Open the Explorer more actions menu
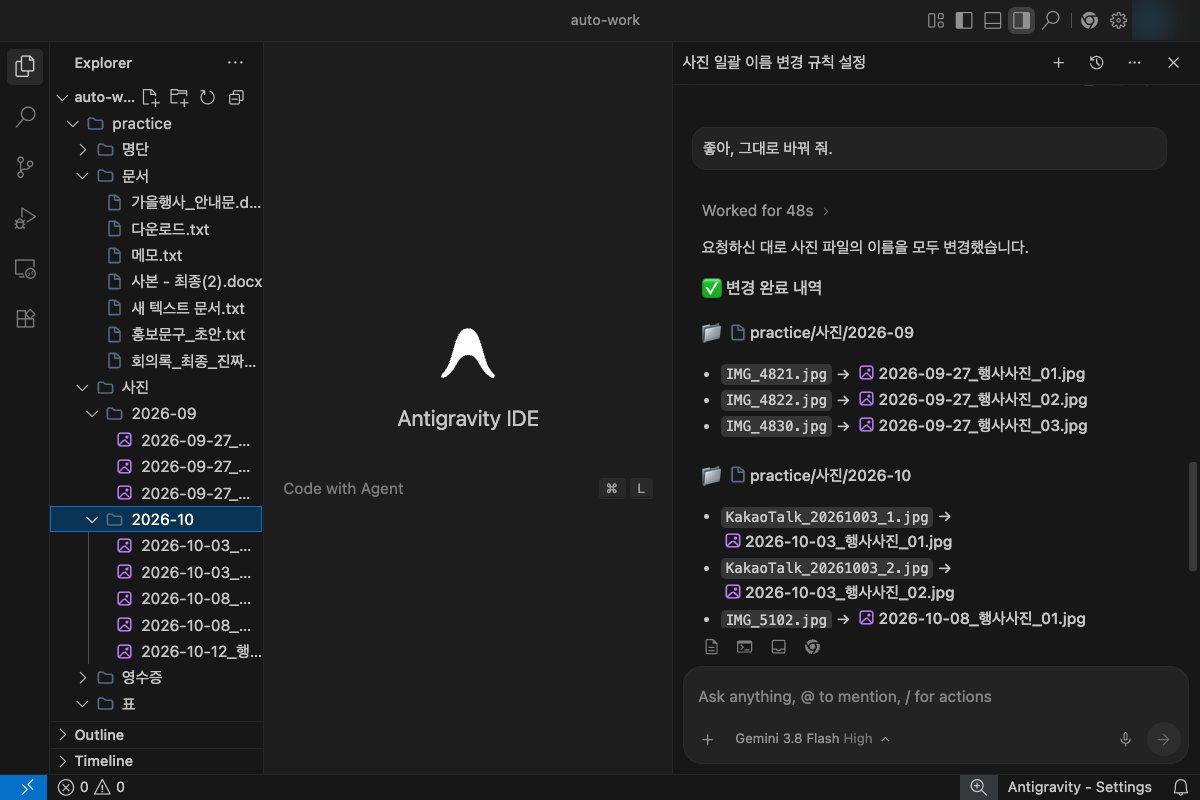Viewport: 1200px width, 800px height. click(x=235, y=63)
